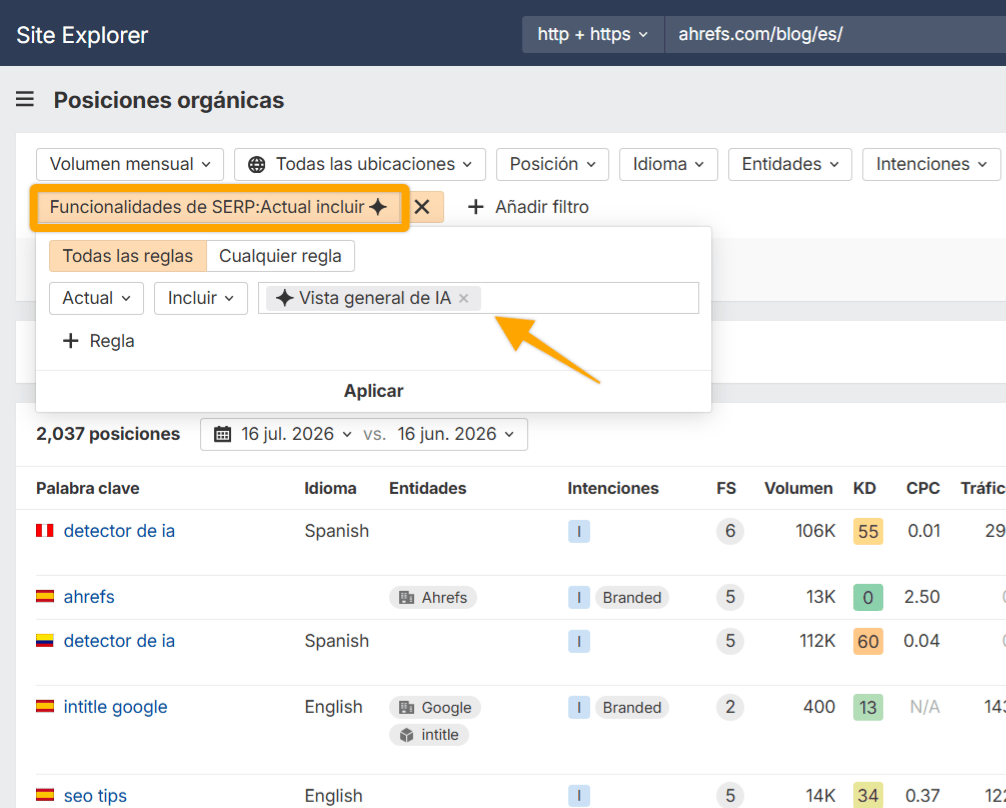Open the Volumen mensual dropdown
This screenshot has height=808, width=1006.
[130, 164]
